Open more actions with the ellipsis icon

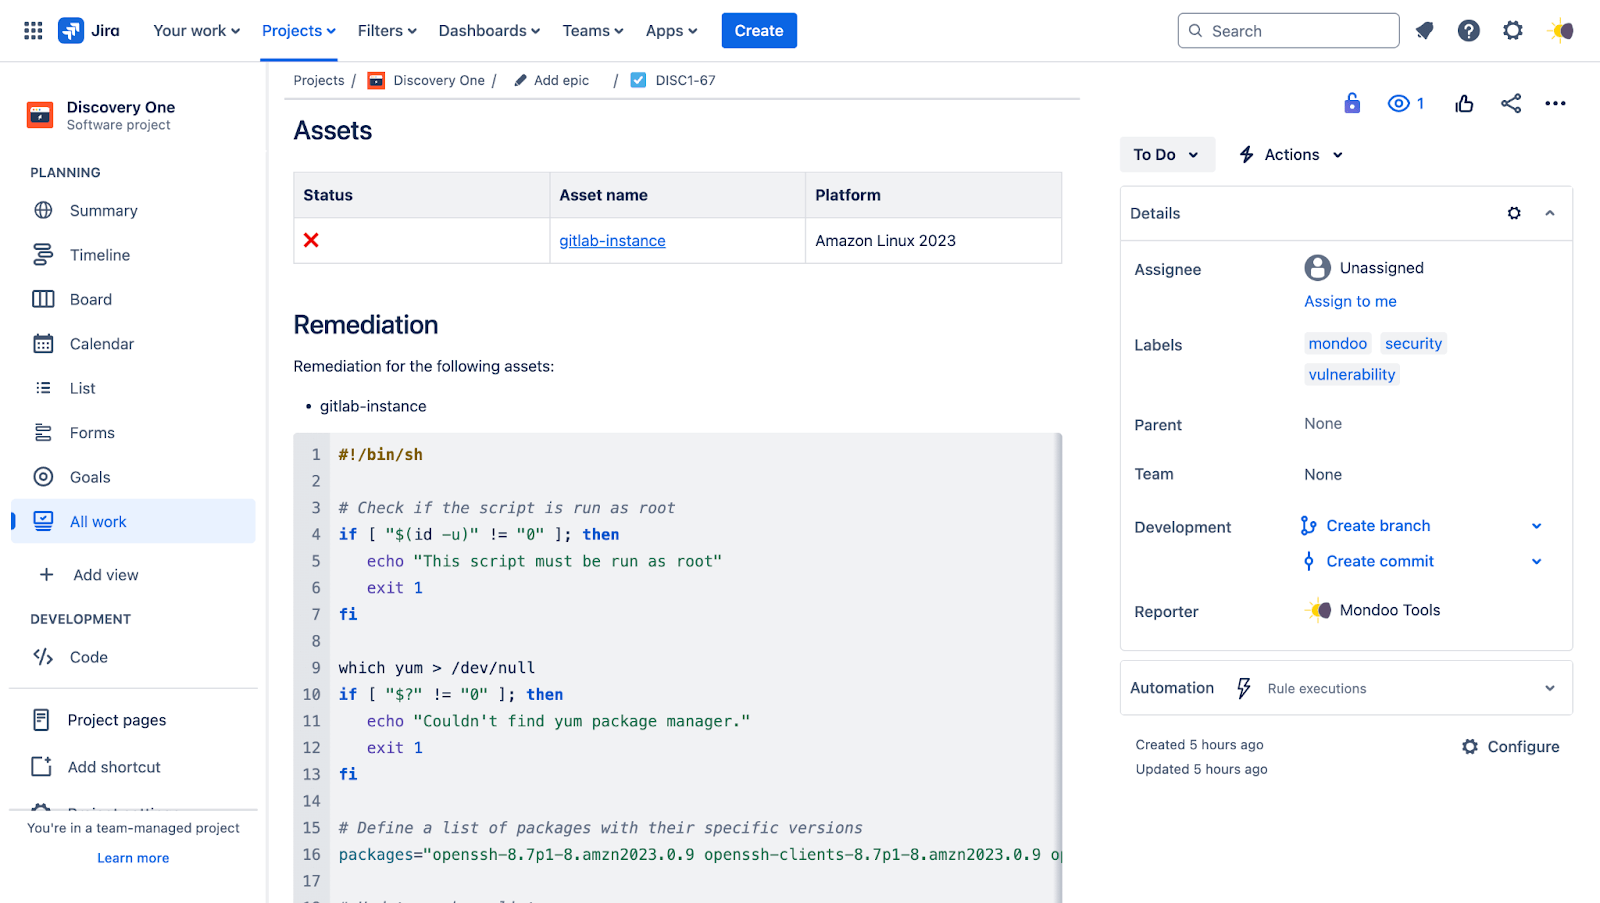(1556, 103)
